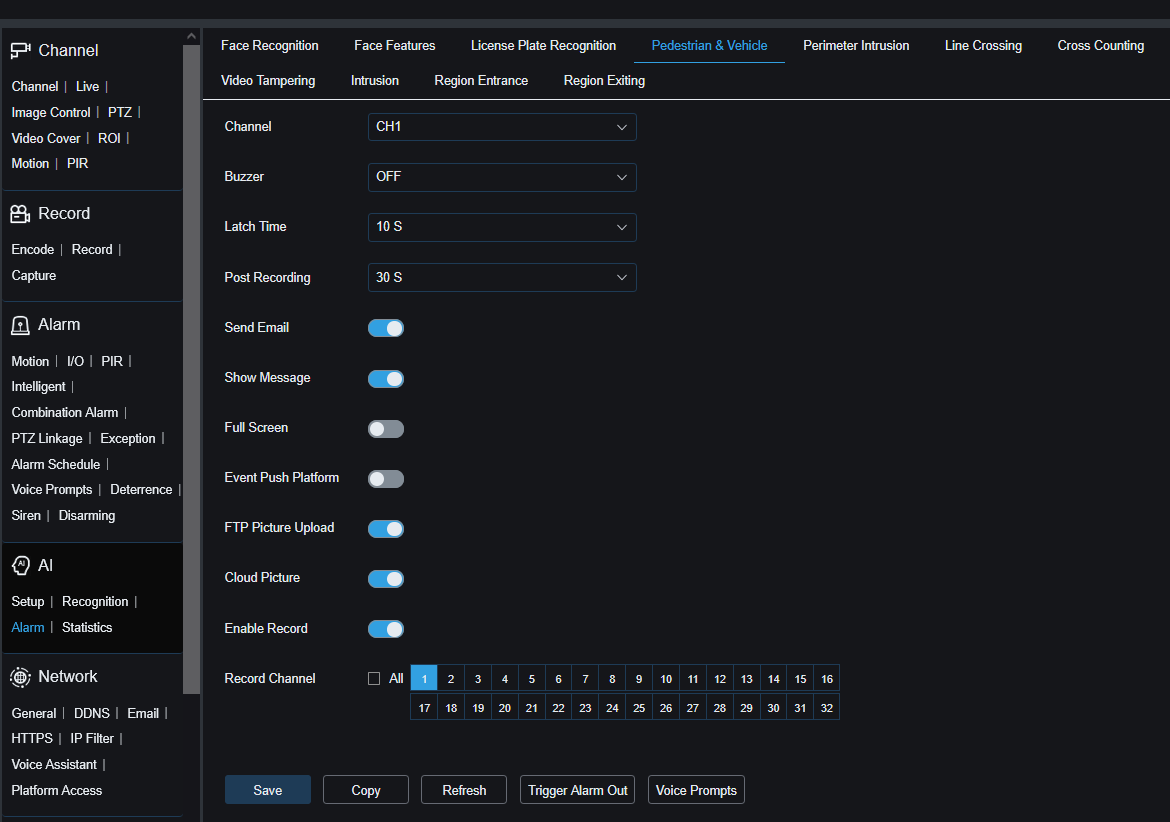
Task: Open the Latch Time dropdown
Action: pos(502,227)
